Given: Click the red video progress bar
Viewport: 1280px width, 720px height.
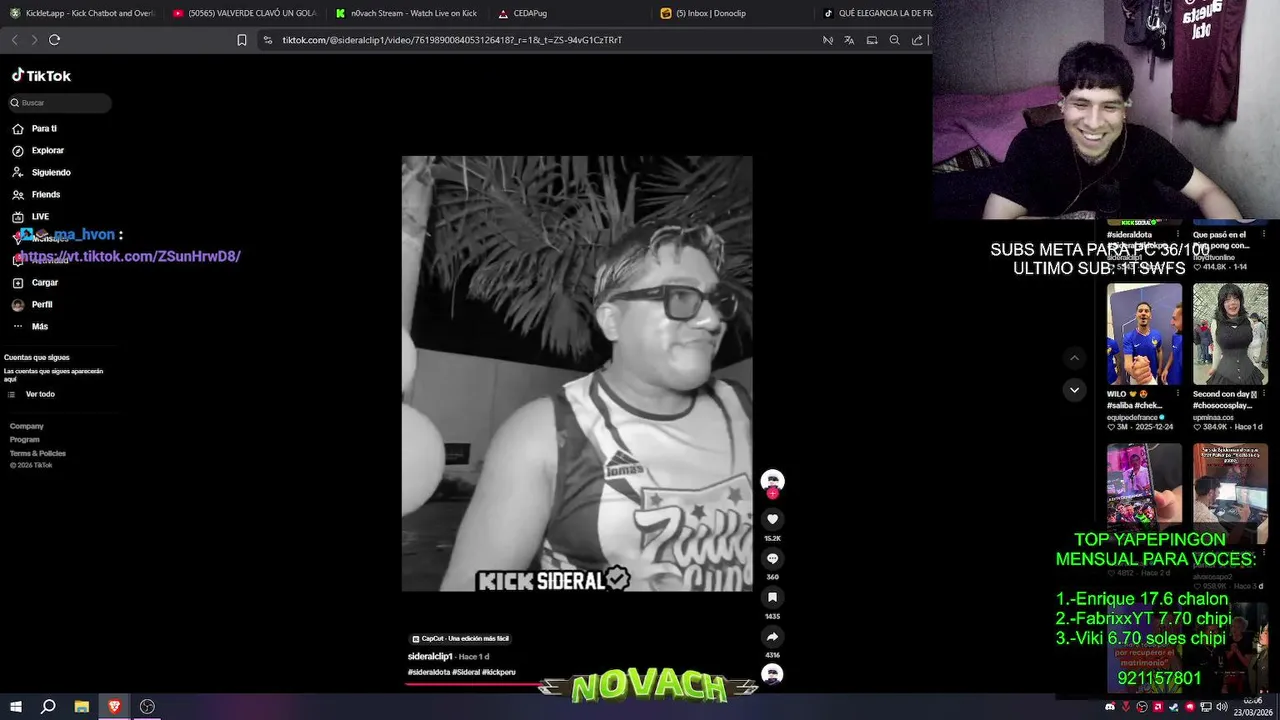Looking at the screenshot, I should 474,685.
